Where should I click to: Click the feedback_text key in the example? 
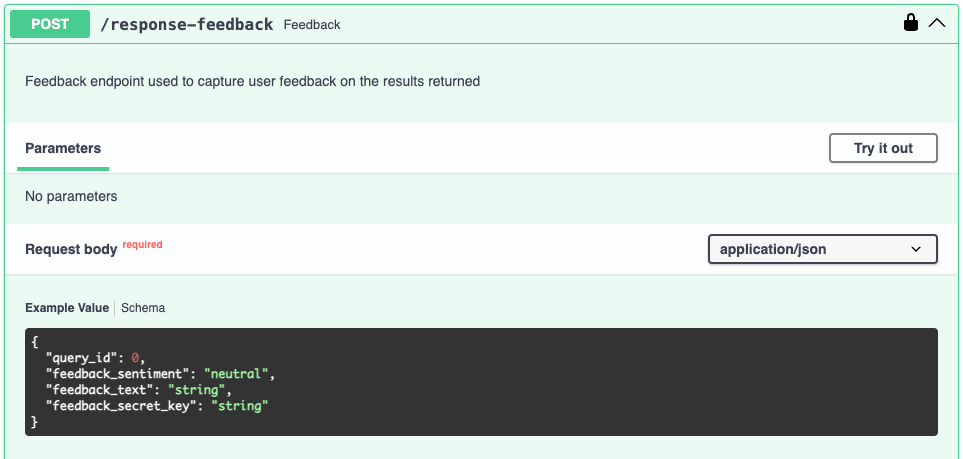coord(102,389)
